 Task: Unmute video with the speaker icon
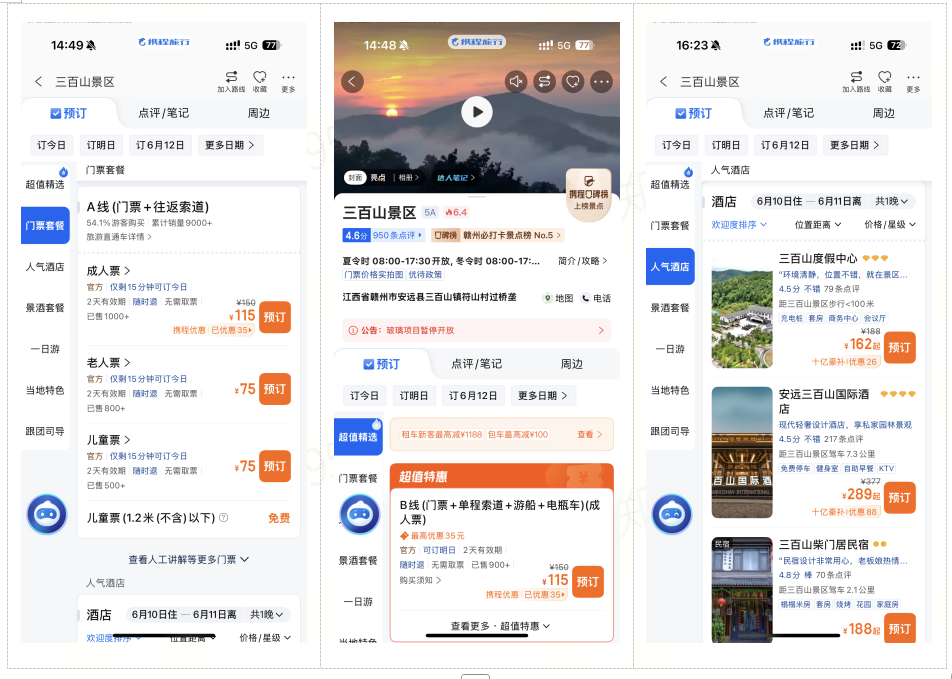coord(516,81)
